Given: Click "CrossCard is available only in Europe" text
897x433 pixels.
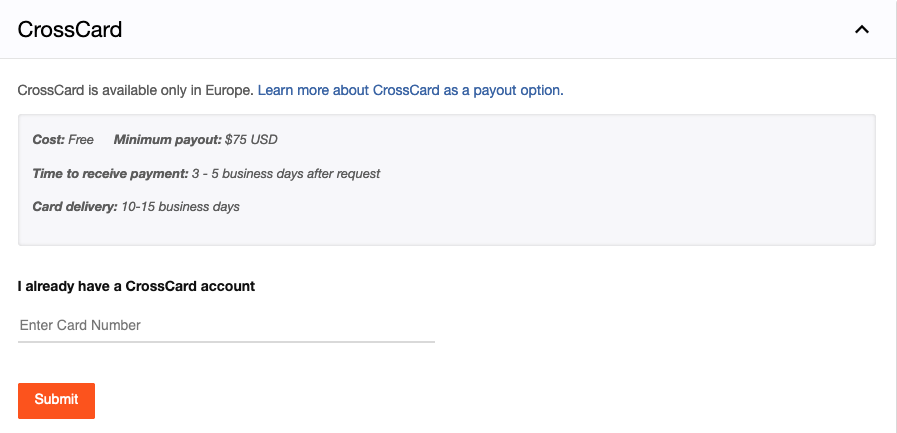Looking at the screenshot, I should point(136,90).
